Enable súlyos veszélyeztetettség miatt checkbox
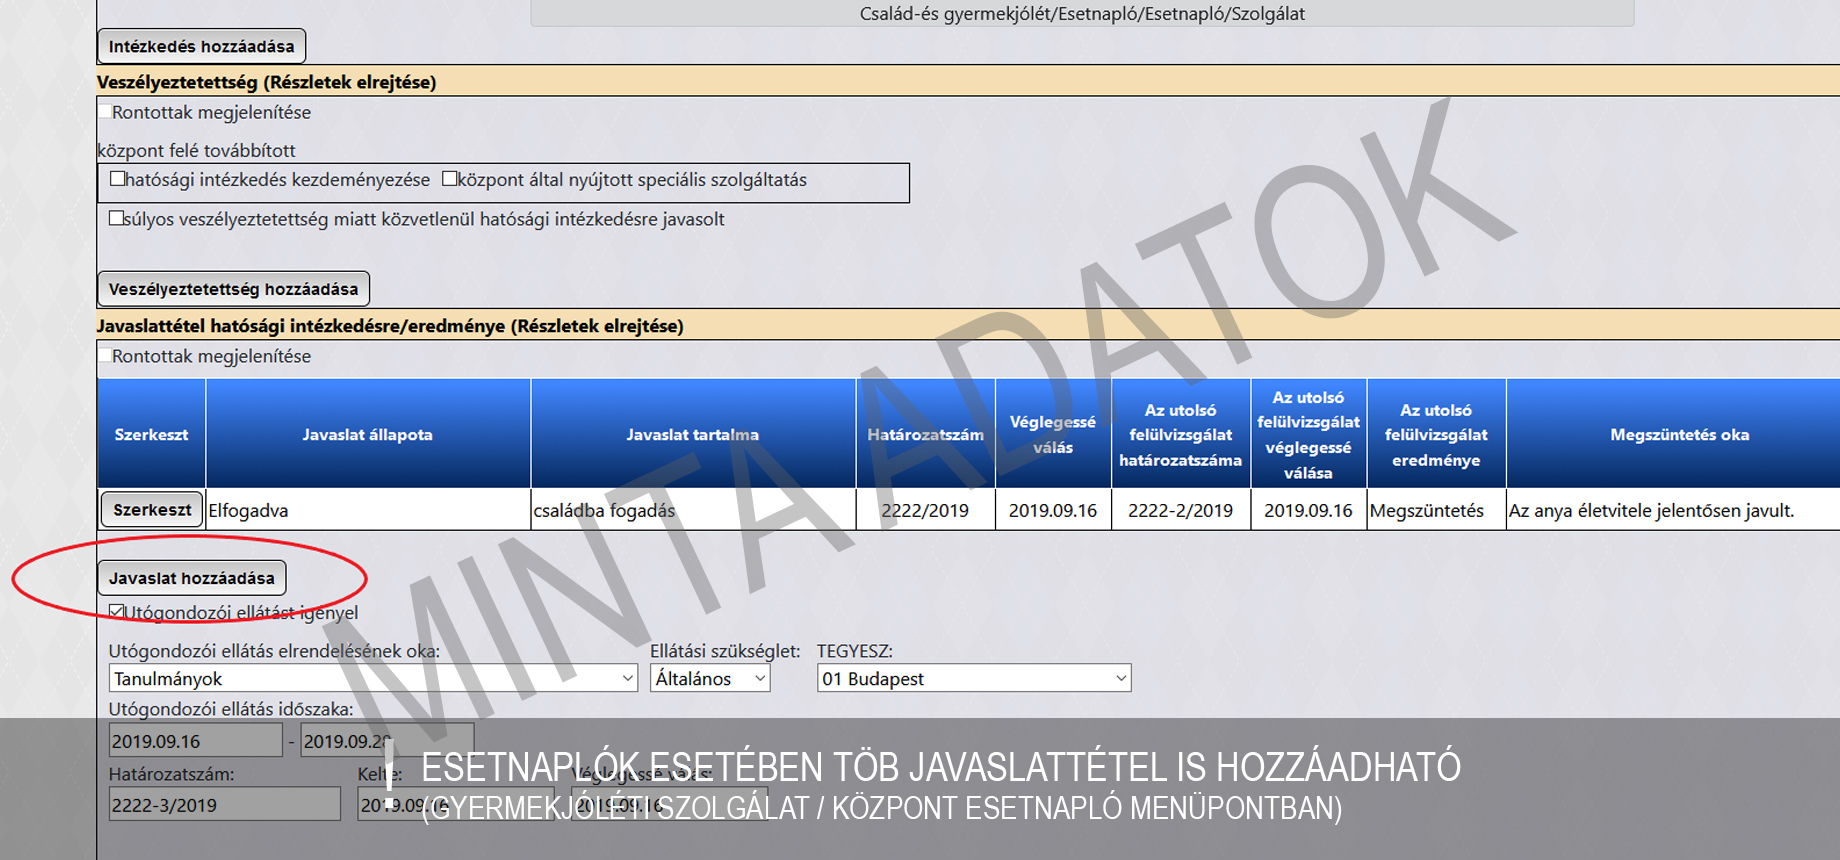 [x=117, y=218]
